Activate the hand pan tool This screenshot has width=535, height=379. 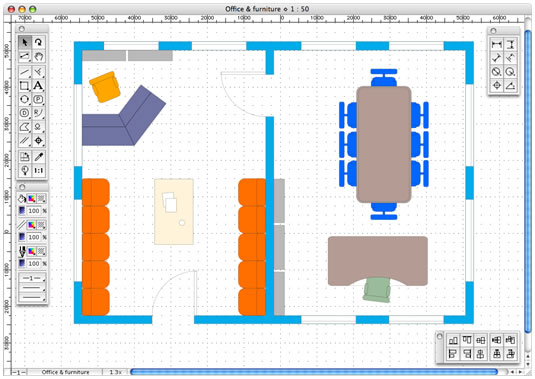click(38, 56)
